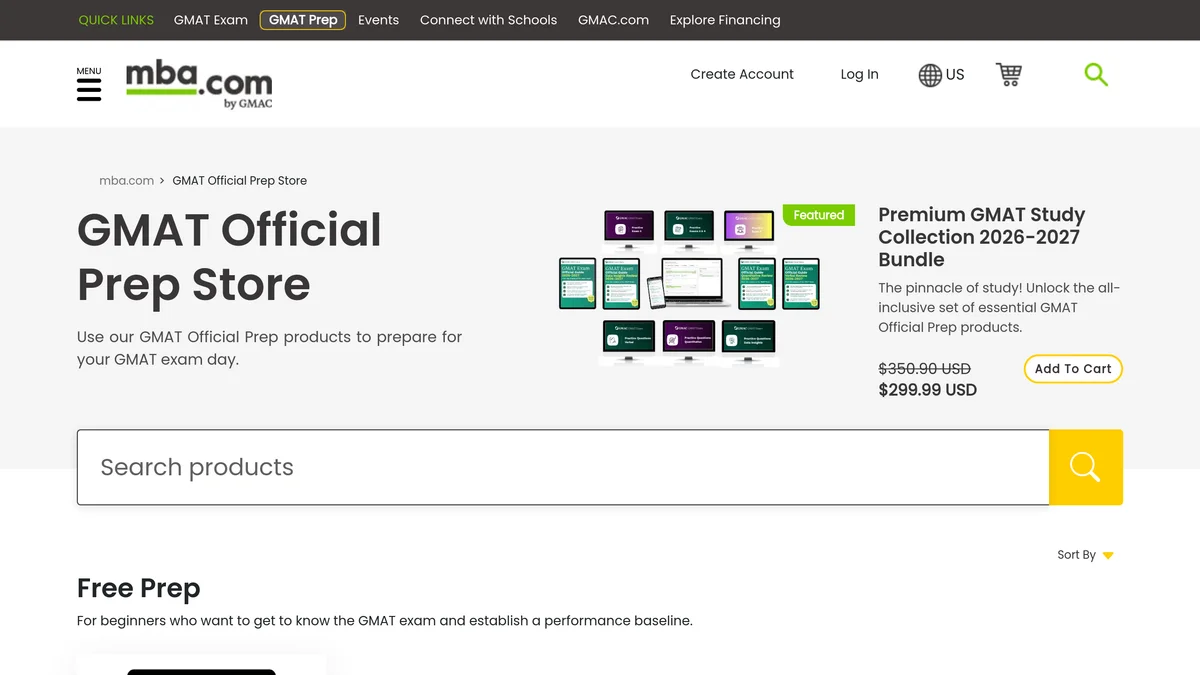The image size is (1200, 675).
Task: Open Connect with Schools link
Action: (488, 20)
